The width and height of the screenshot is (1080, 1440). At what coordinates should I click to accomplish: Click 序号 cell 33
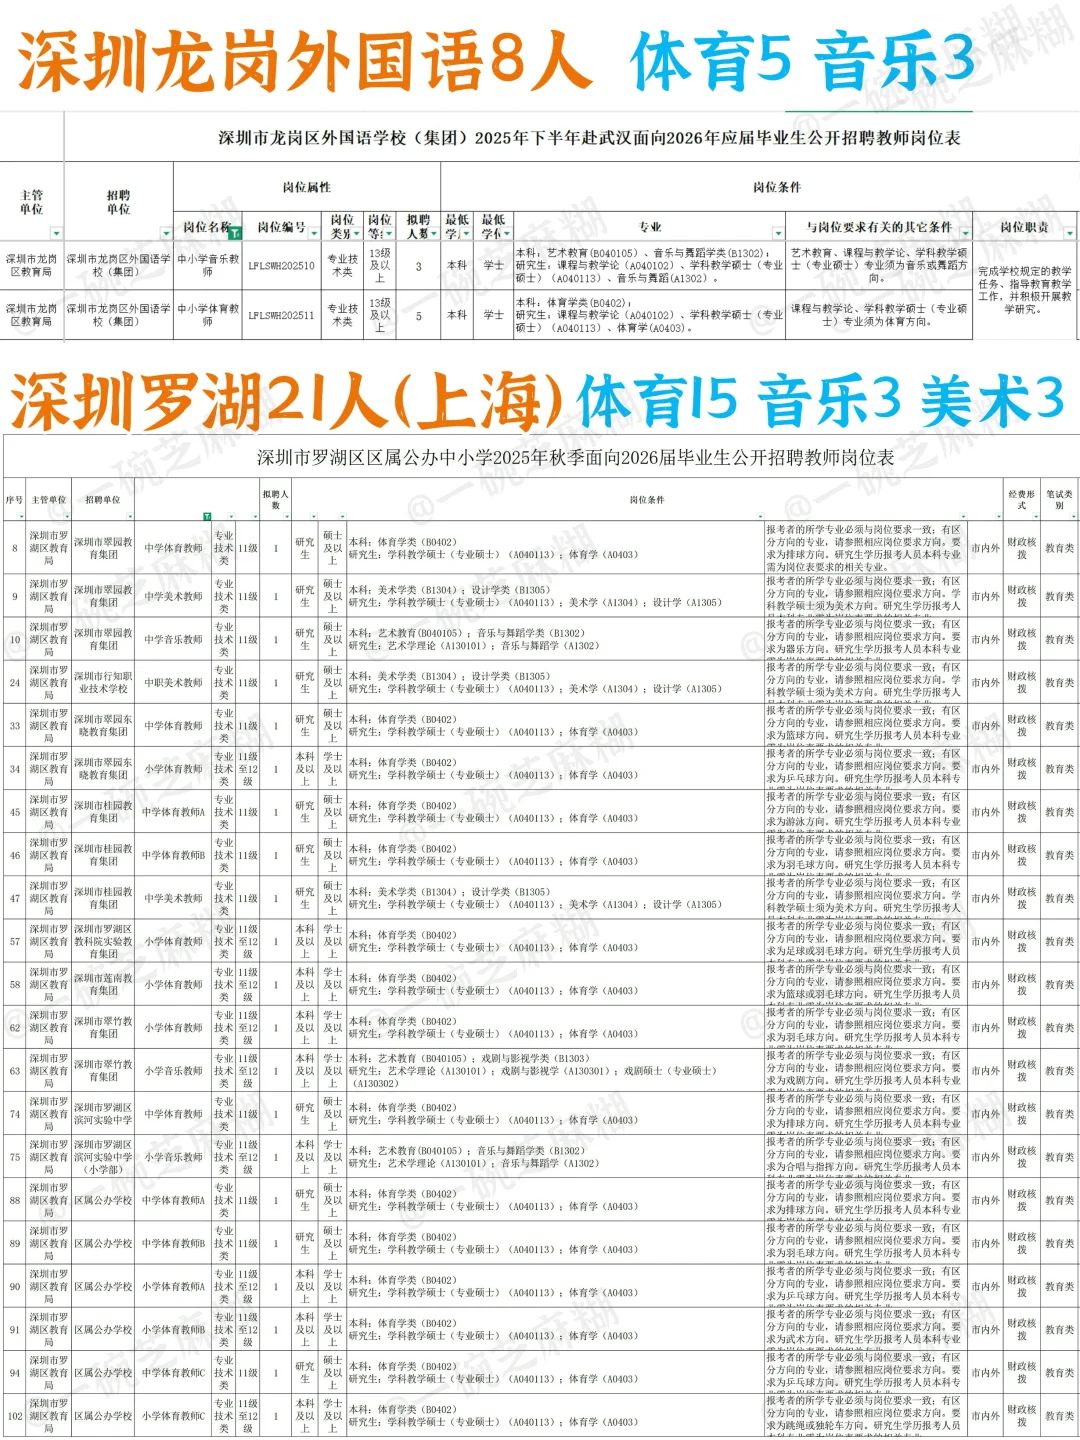pos(14,726)
